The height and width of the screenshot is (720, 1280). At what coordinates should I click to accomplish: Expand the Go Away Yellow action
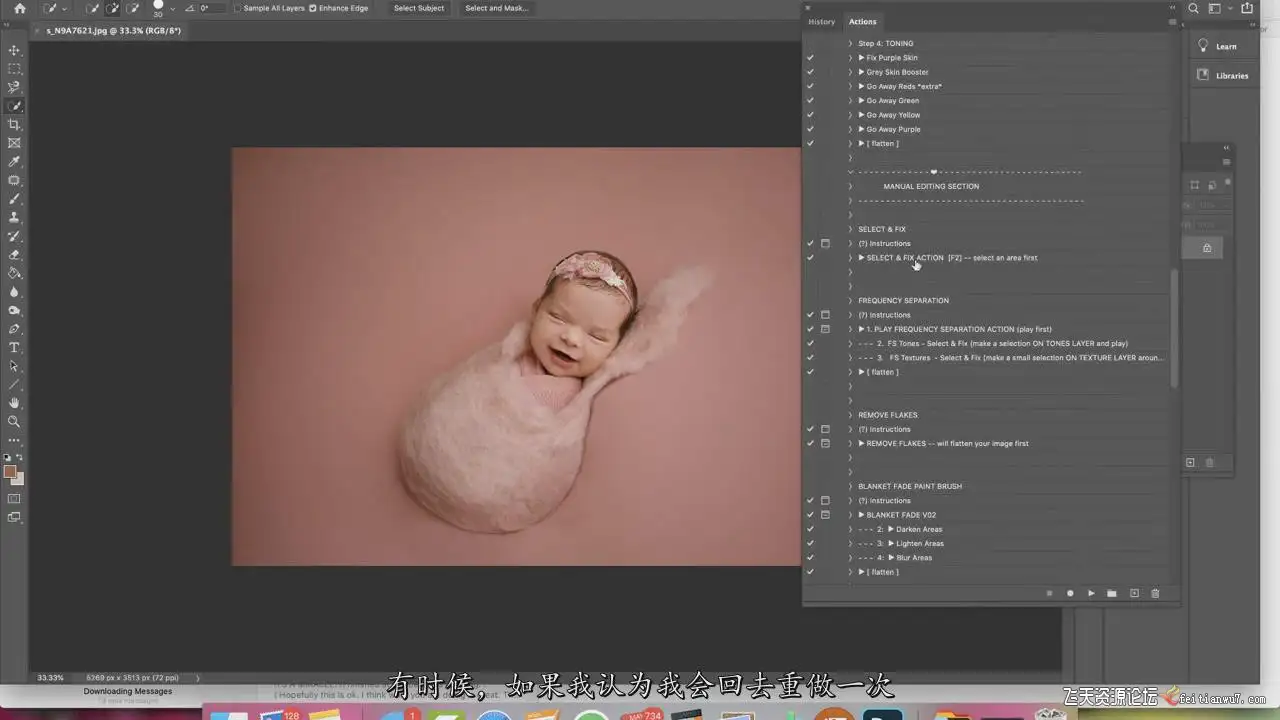(x=850, y=115)
